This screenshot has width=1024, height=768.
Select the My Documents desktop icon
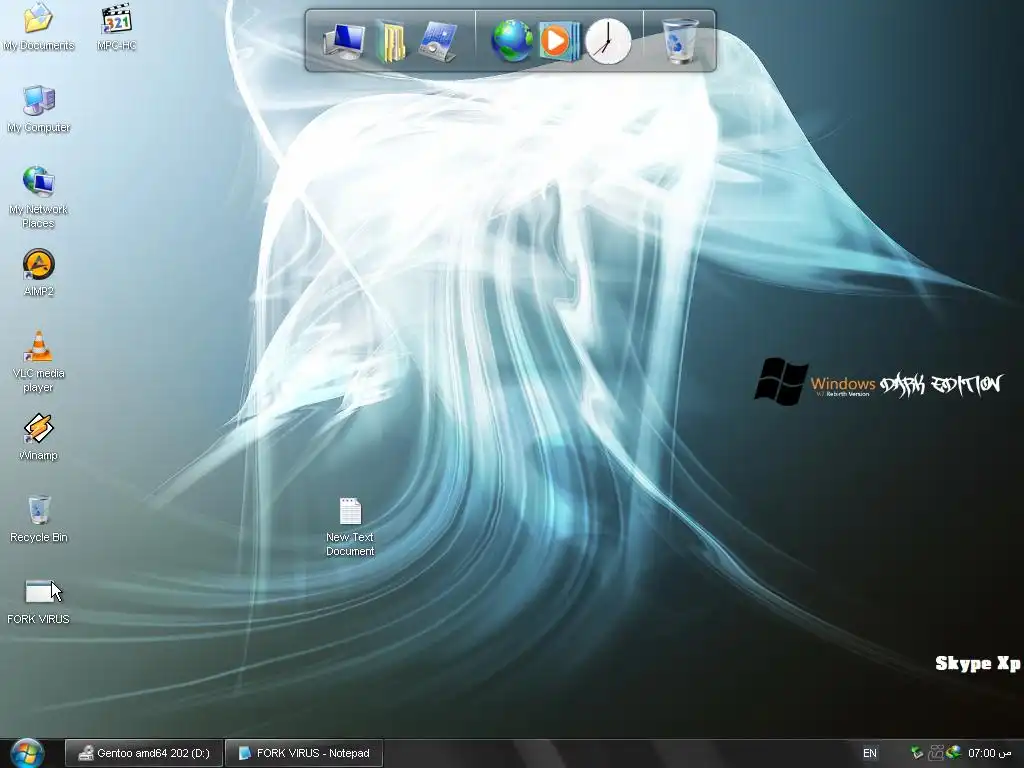pos(39,26)
